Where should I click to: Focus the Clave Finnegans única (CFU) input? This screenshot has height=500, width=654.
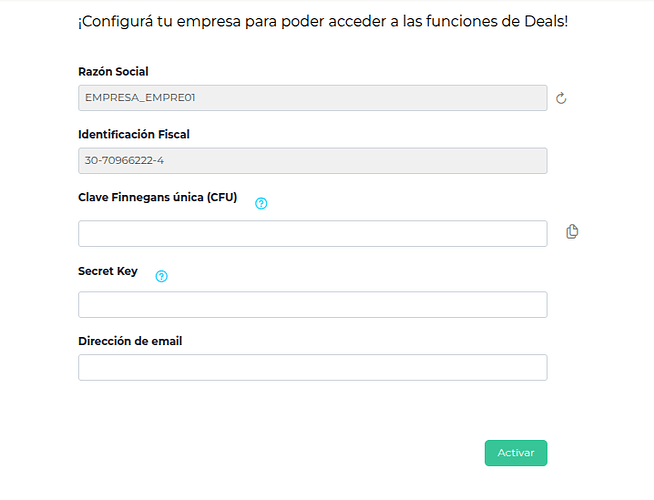click(312, 233)
